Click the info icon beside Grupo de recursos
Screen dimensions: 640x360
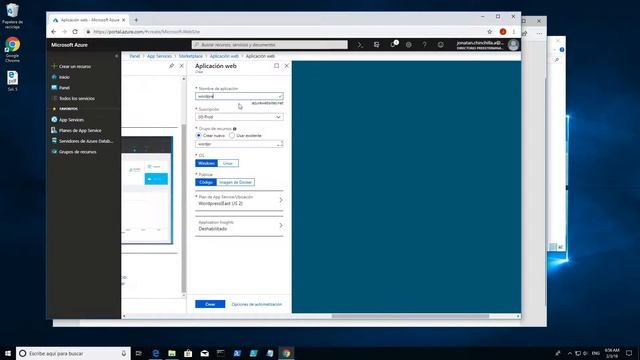coord(235,129)
